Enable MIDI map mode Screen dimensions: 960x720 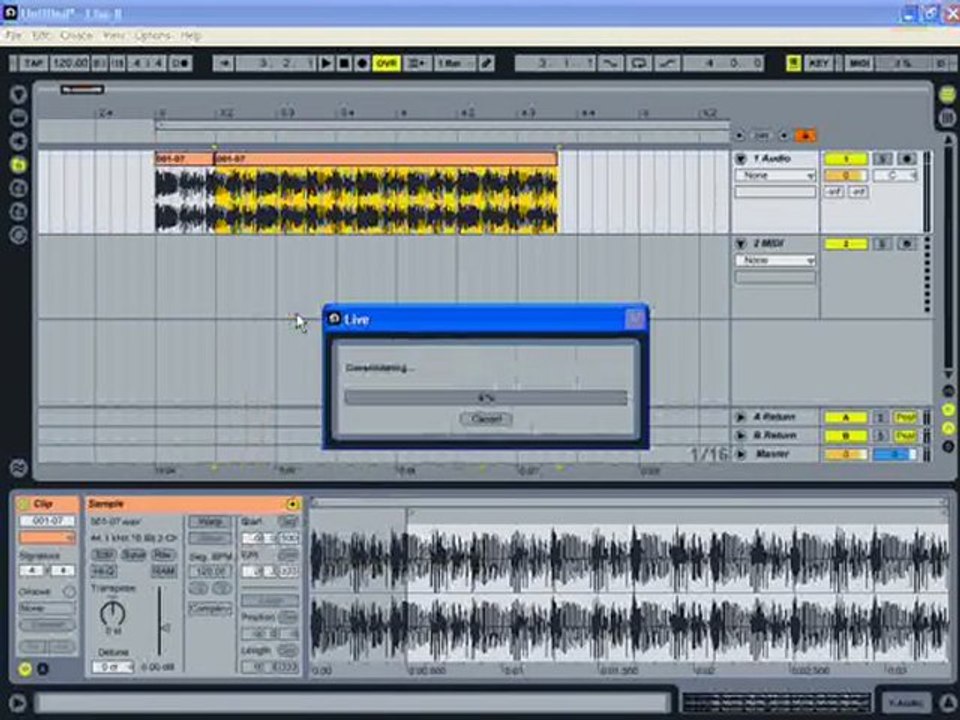(859, 63)
